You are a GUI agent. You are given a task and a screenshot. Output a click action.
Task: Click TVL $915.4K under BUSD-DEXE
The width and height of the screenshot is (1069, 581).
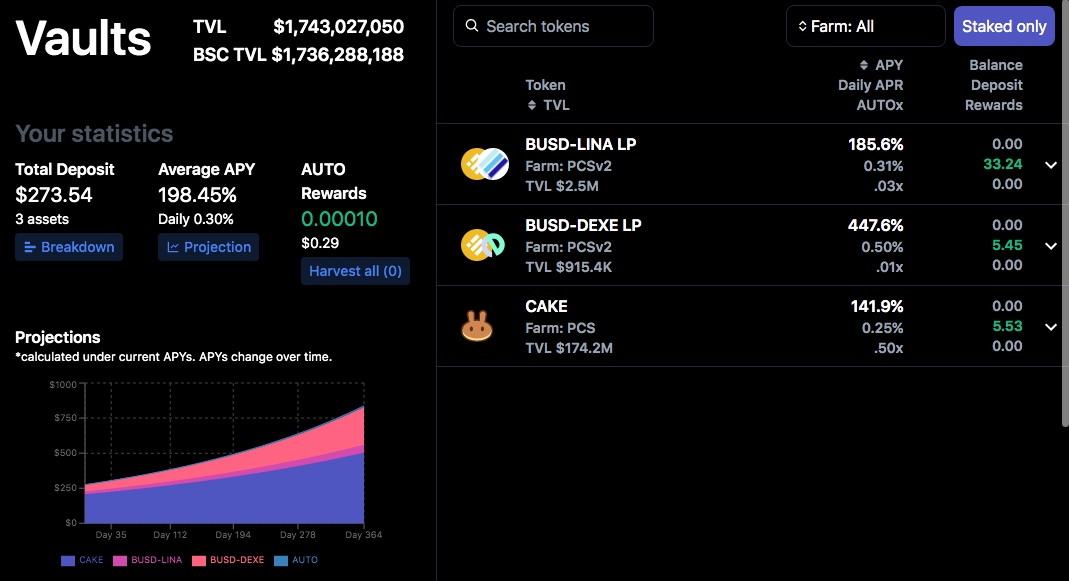point(569,267)
